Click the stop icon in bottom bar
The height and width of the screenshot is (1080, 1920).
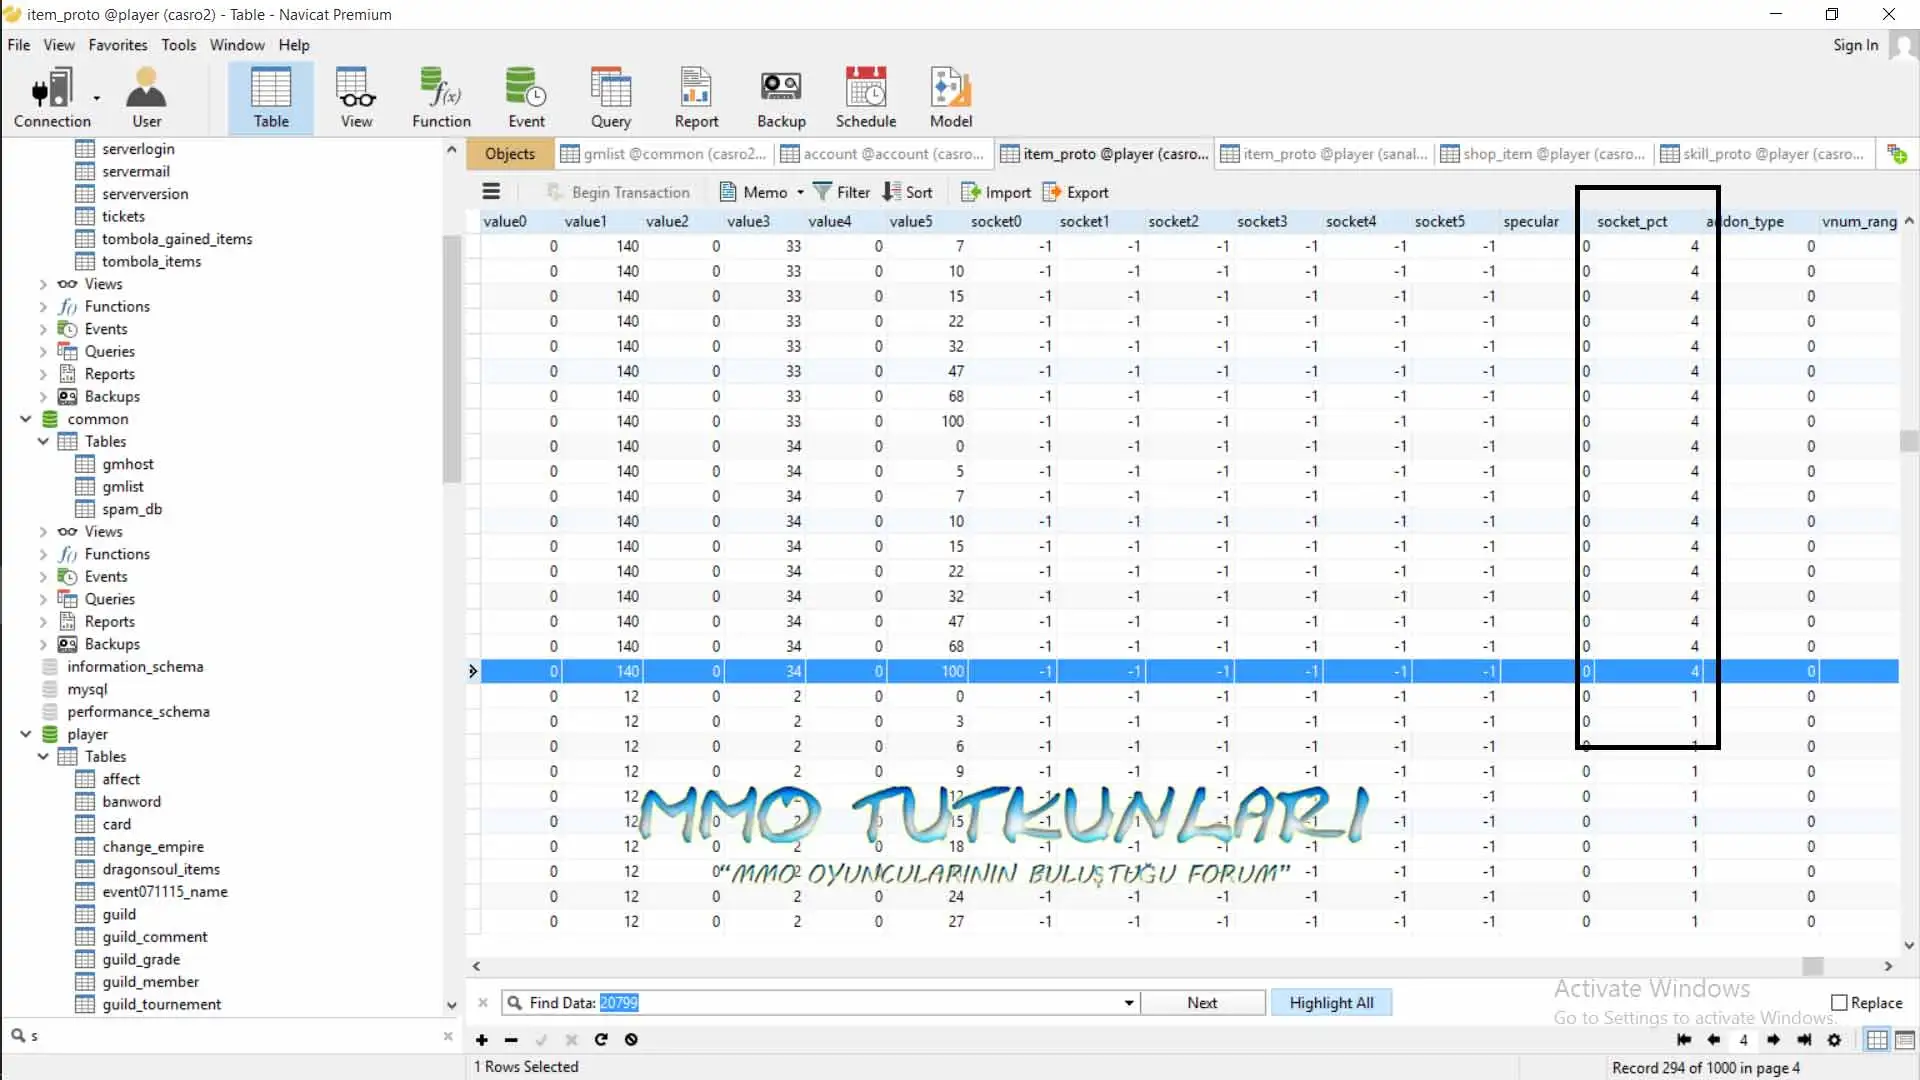click(x=631, y=1040)
